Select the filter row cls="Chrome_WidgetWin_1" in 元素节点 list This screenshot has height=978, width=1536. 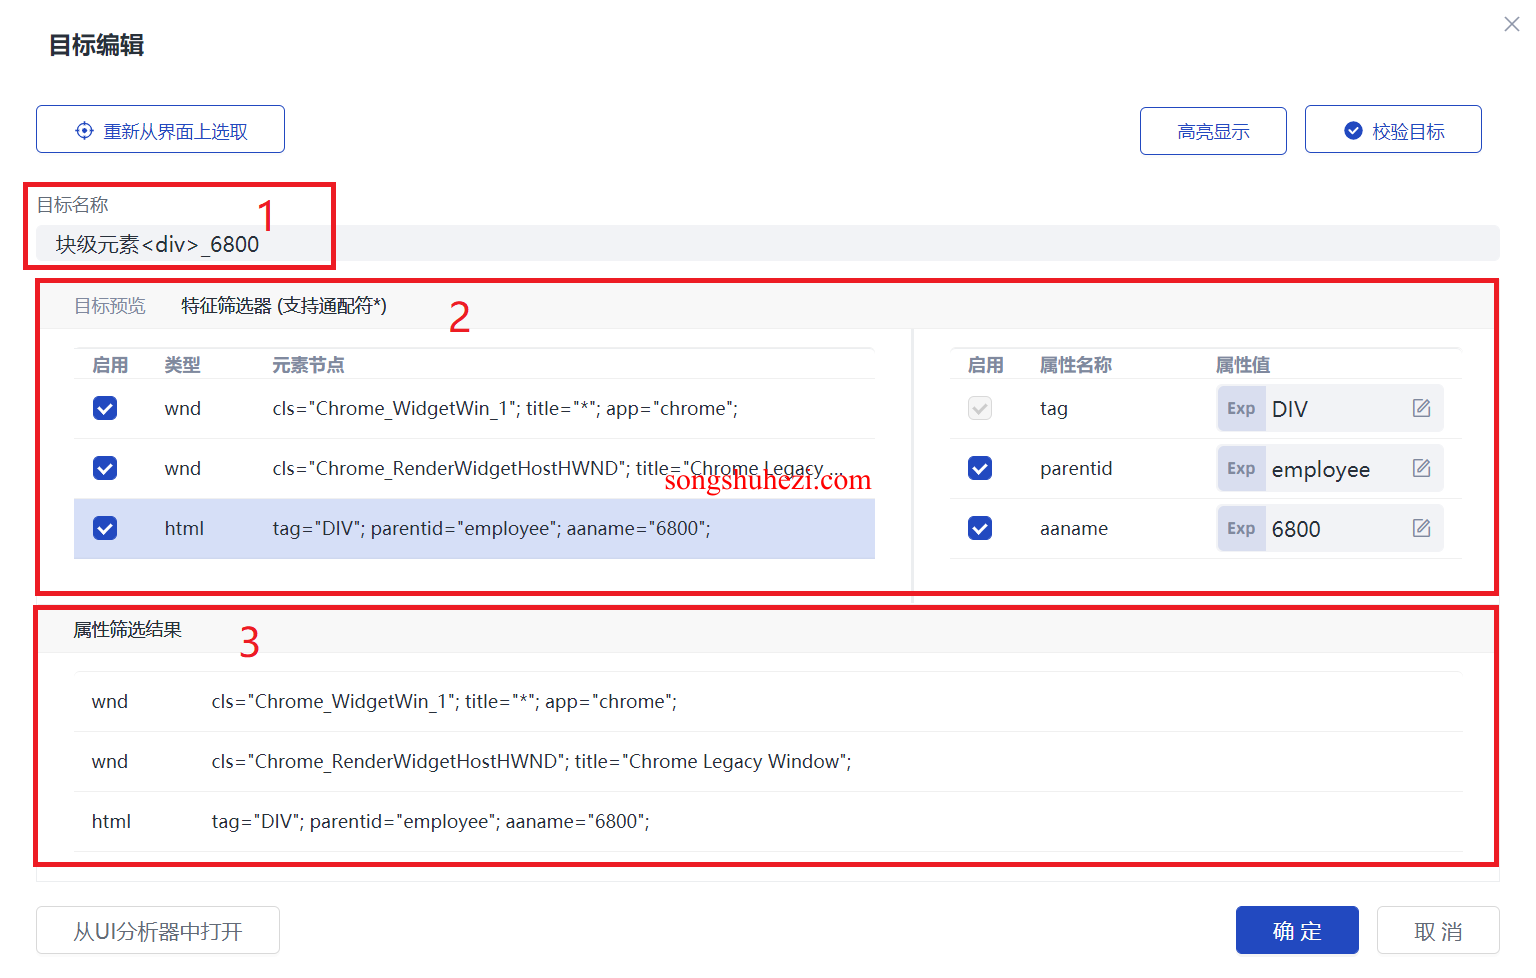474,408
